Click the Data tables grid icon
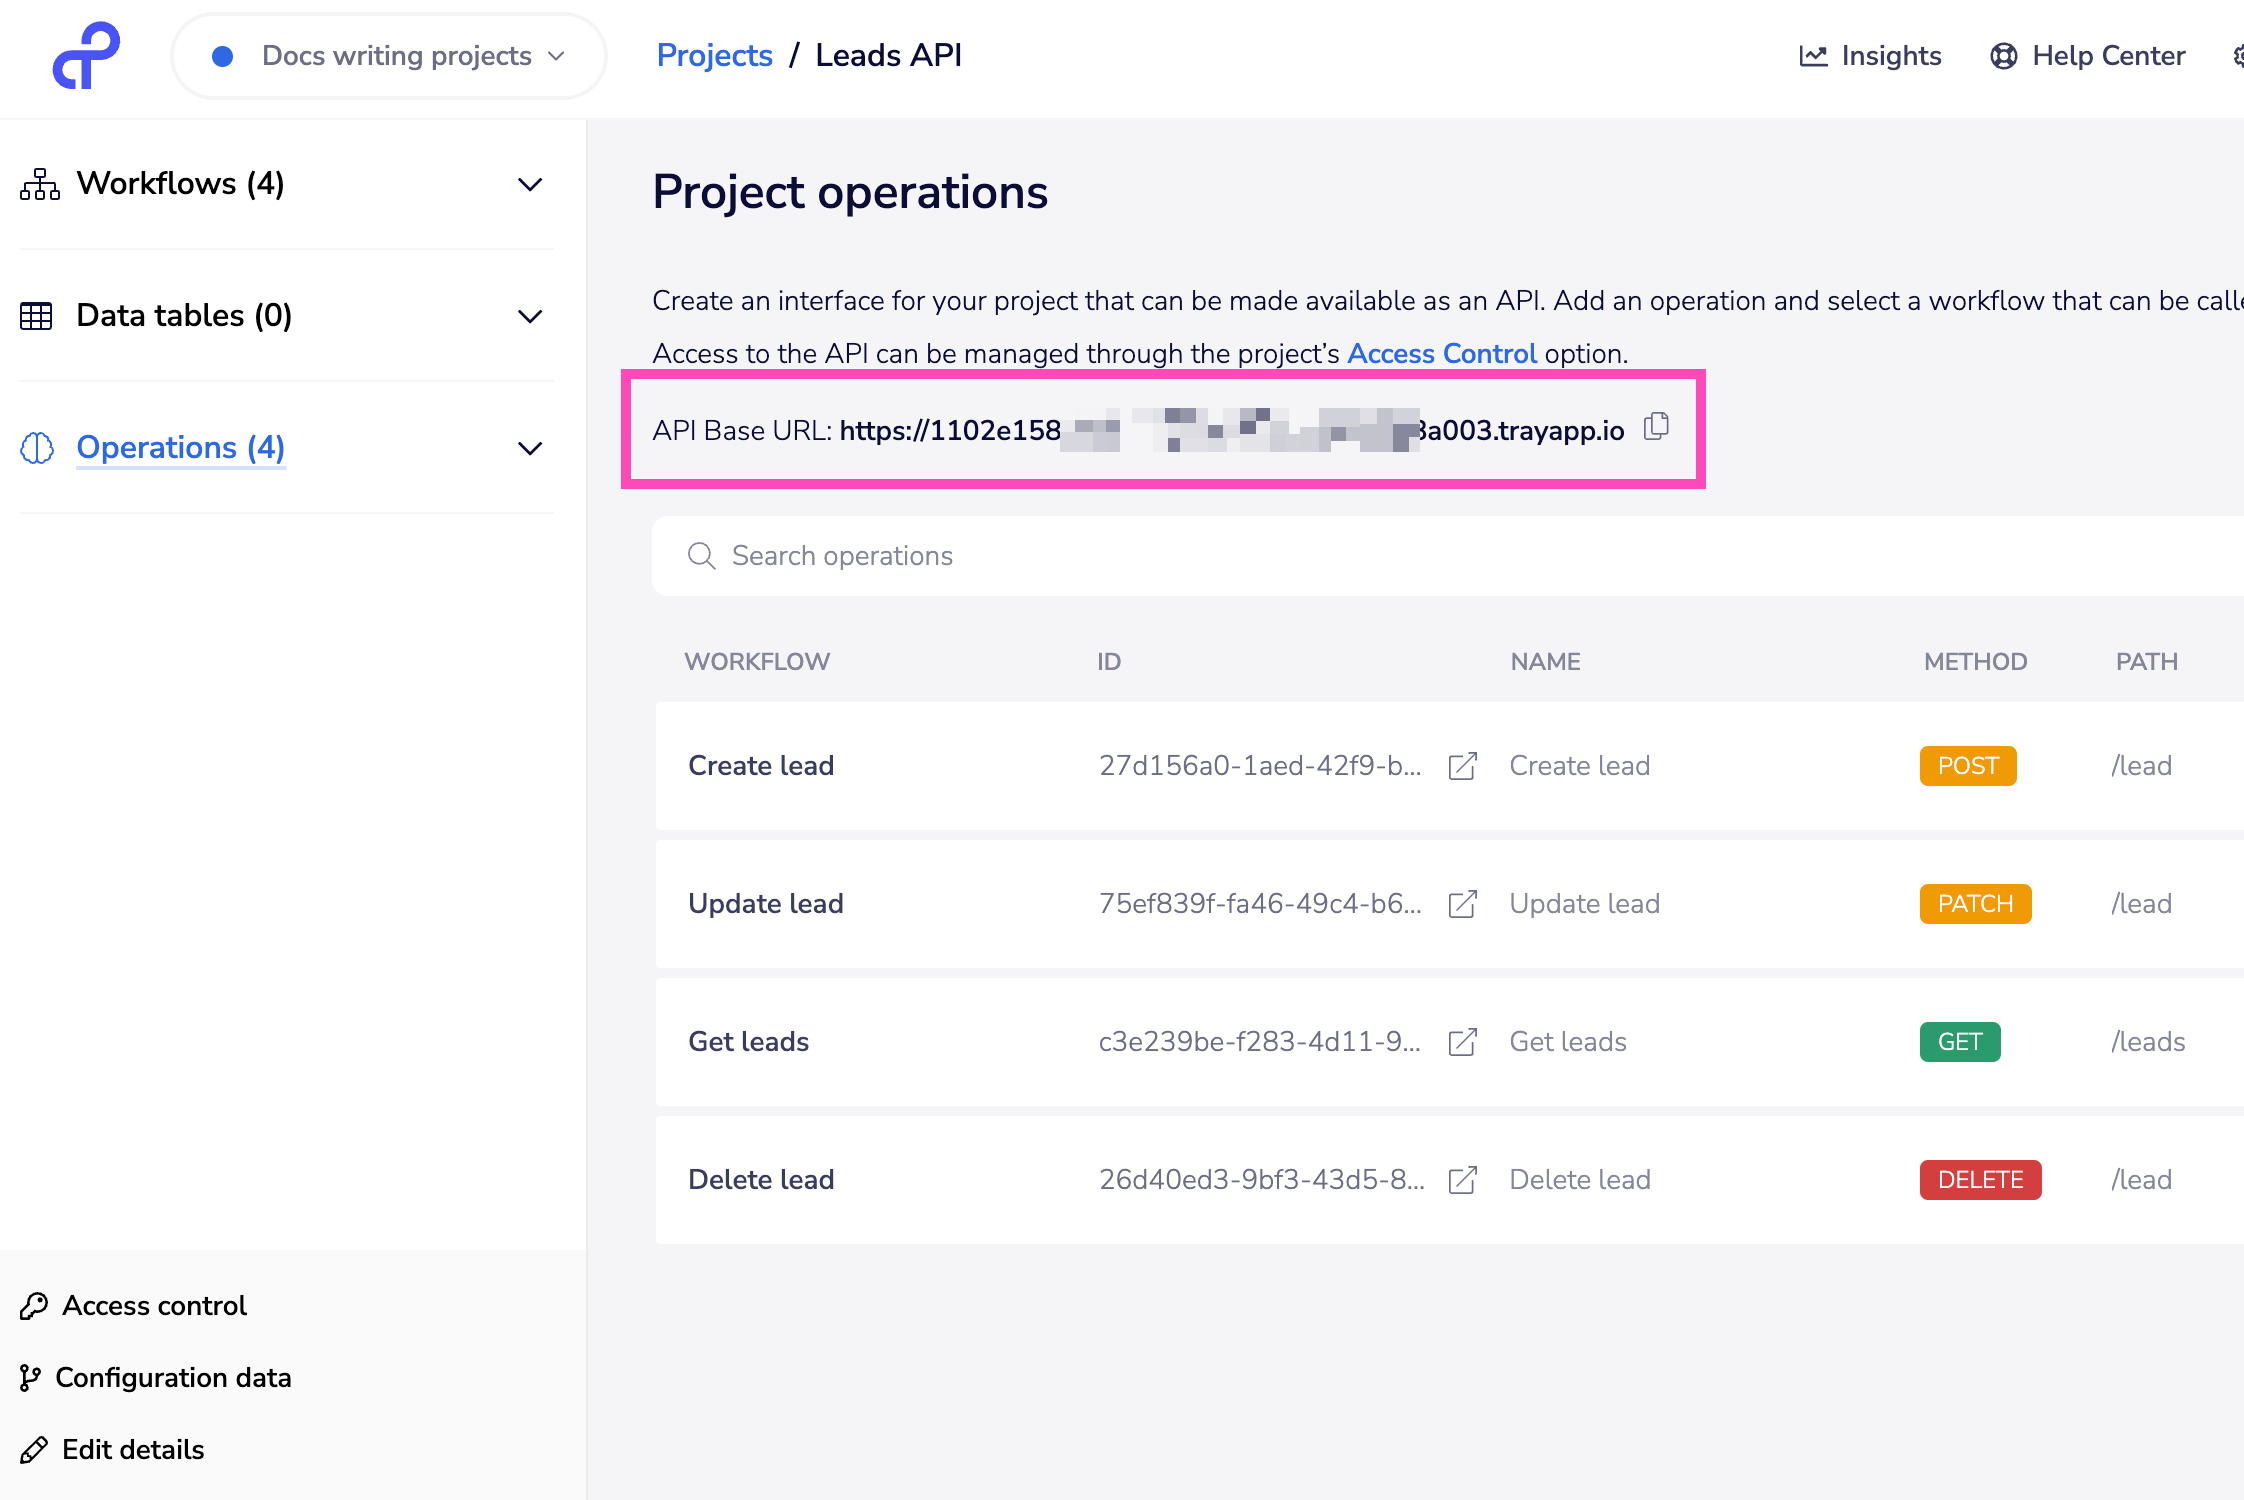Viewport: 2244px width, 1500px height. click(36, 315)
